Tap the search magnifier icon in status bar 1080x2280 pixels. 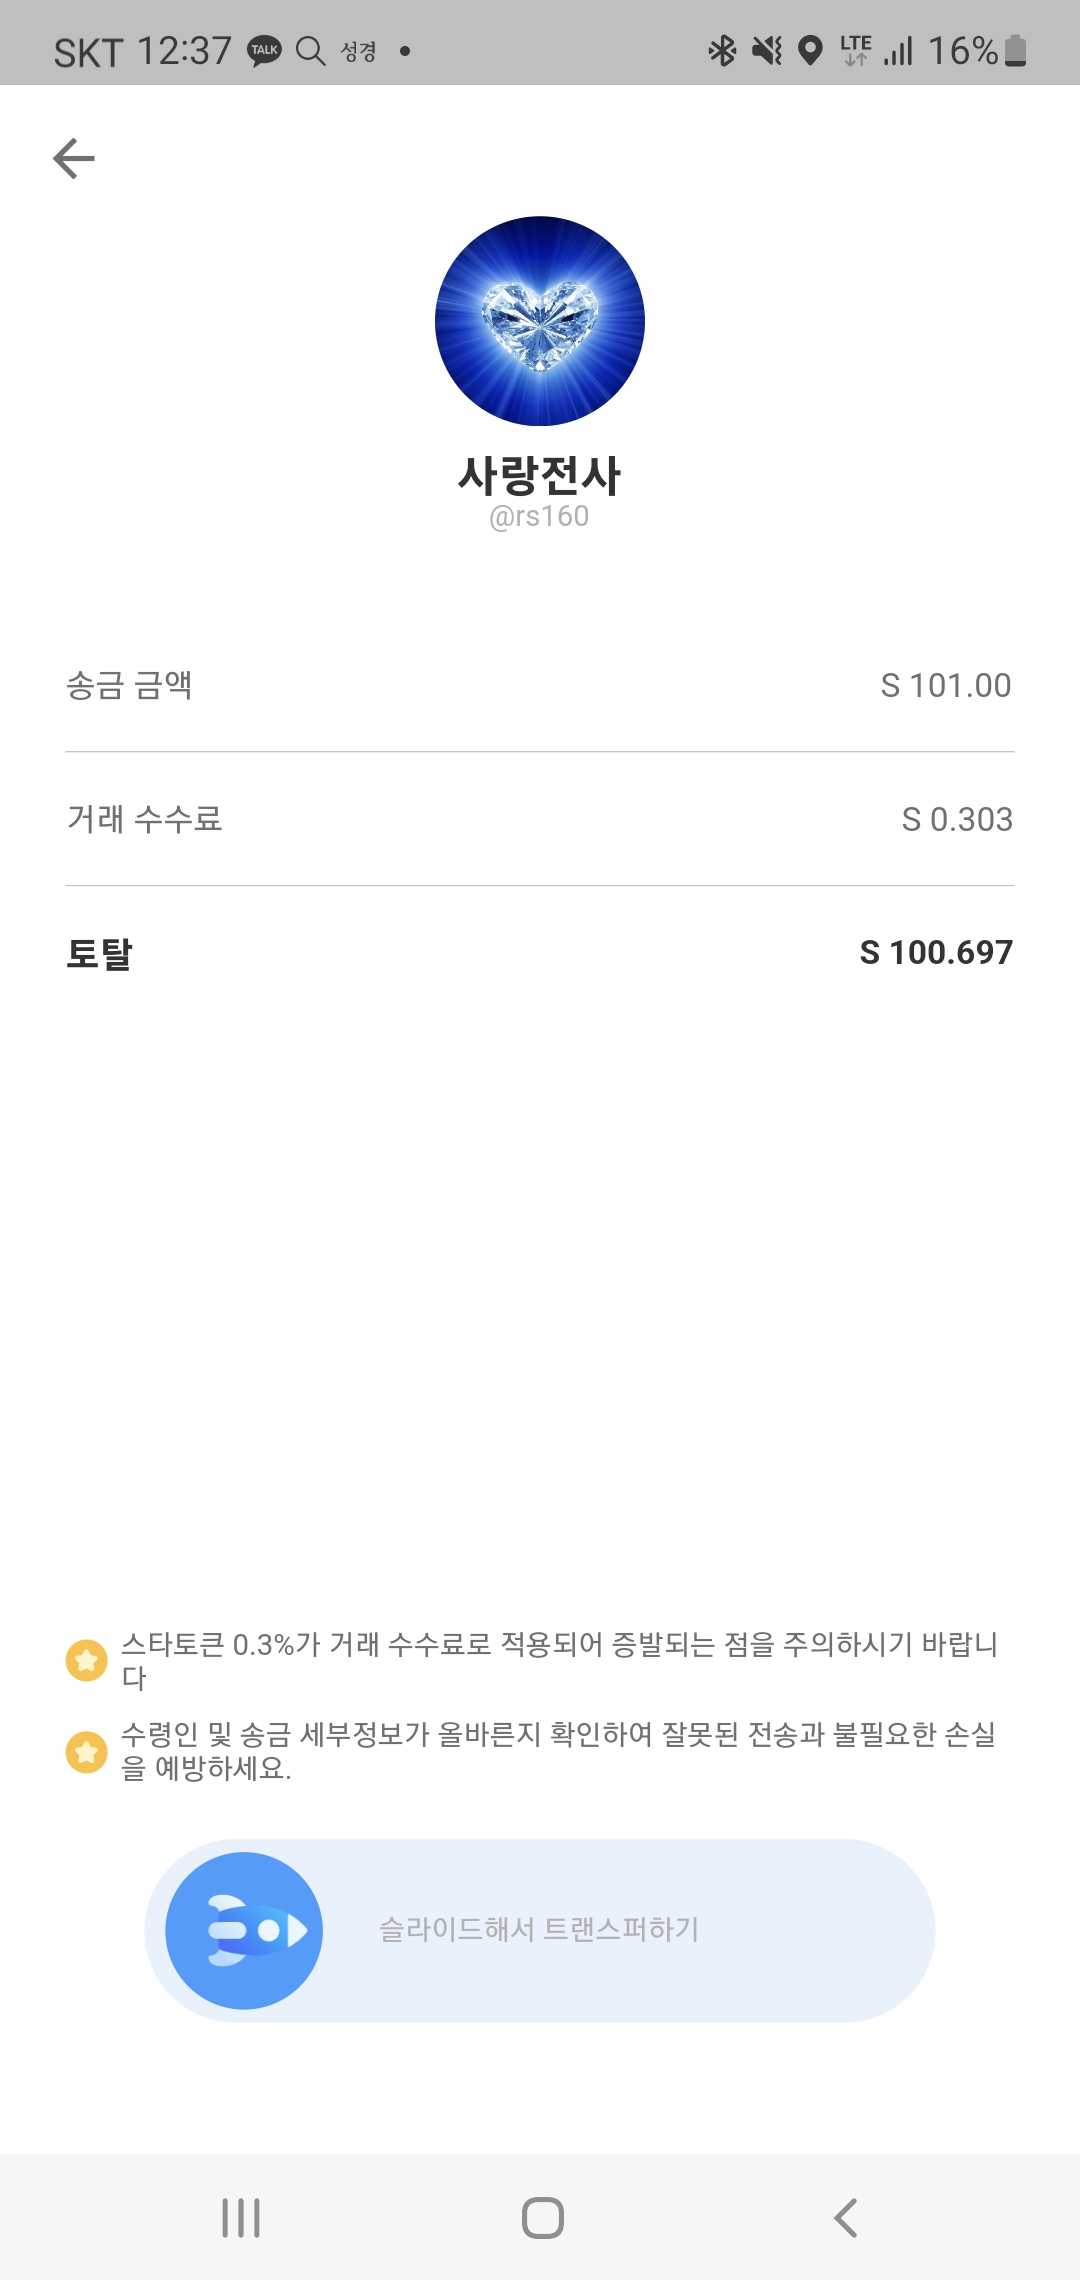(311, 50)
